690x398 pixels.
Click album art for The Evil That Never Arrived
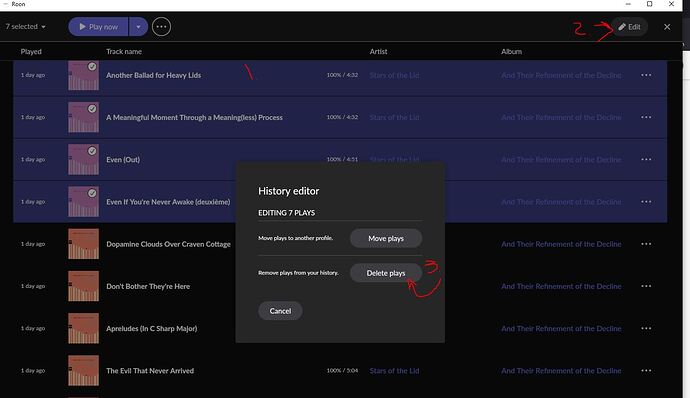(x=84, y=370)
